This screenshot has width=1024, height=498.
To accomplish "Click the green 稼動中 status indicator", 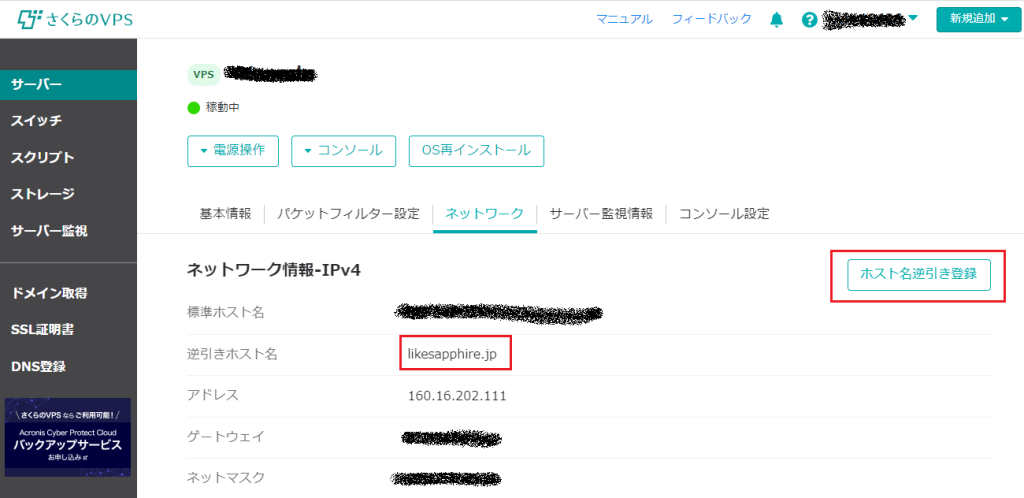I will 194,107.
